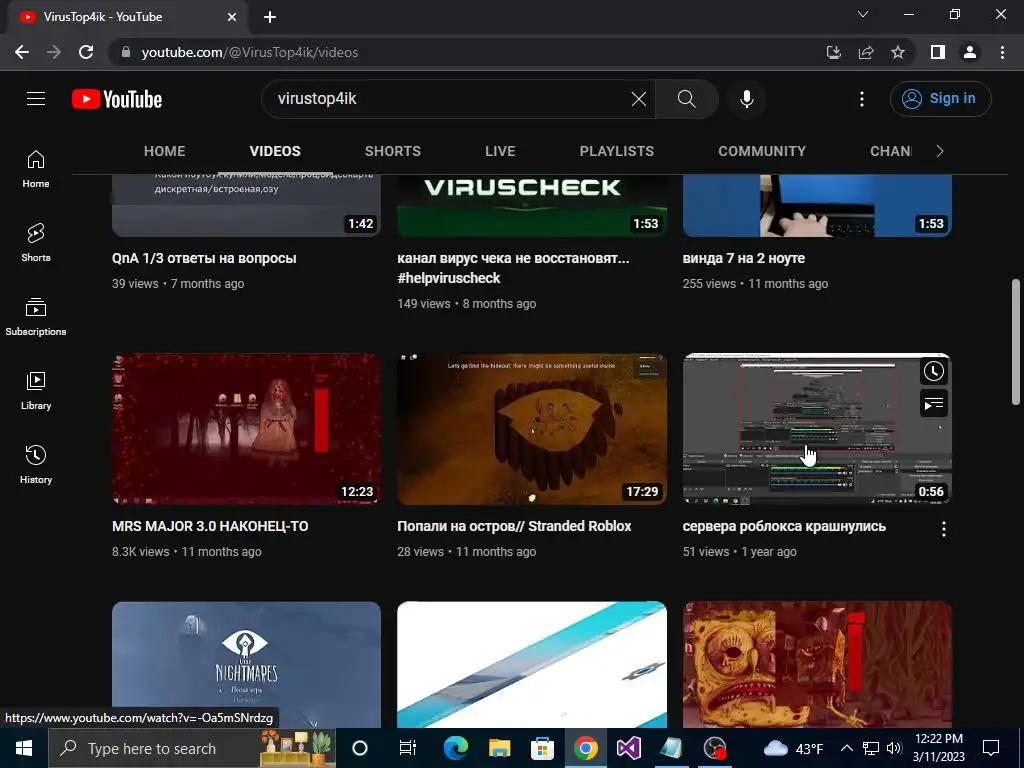Viewport: 1024px width, 768px height.
Task: Start voice search with microphone
Action: point(746,99)
